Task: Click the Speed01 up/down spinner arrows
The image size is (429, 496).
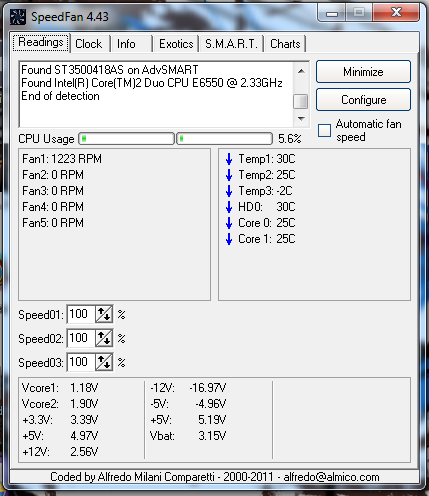Action: point(104,314)
